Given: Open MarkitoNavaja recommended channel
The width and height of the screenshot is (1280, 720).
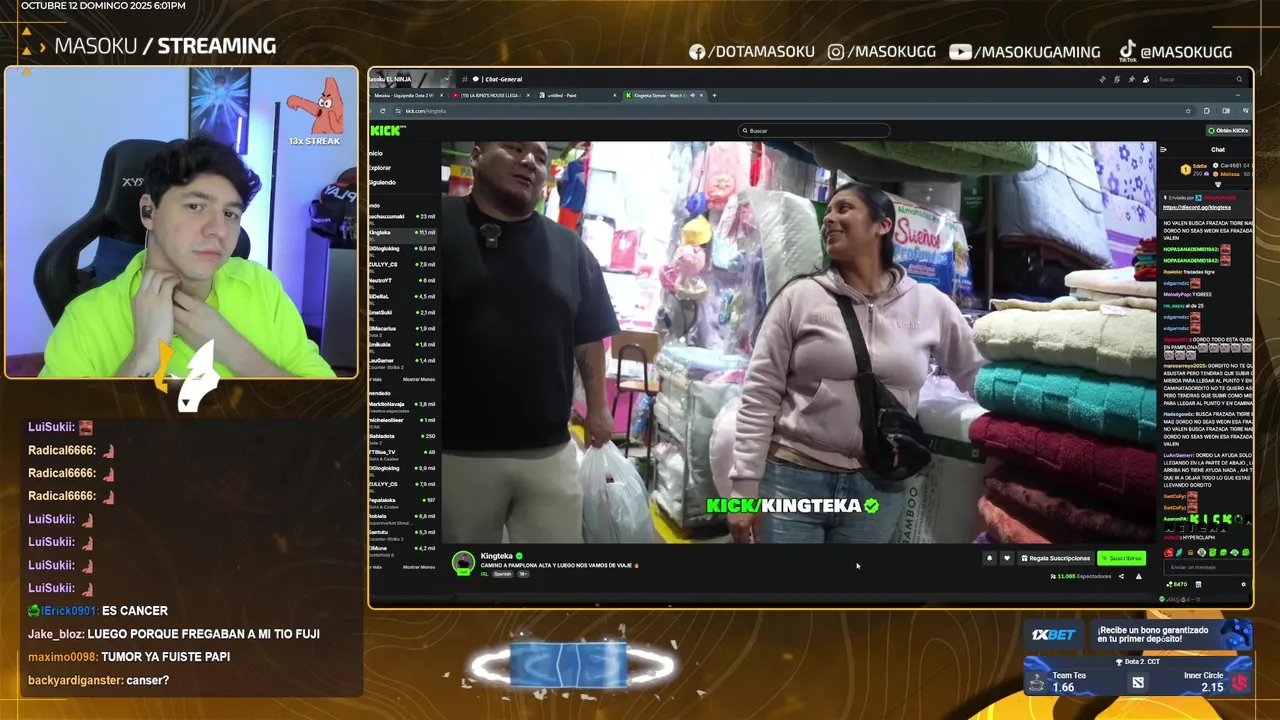Looking at the screenshot, I should [x=402, y=407].
